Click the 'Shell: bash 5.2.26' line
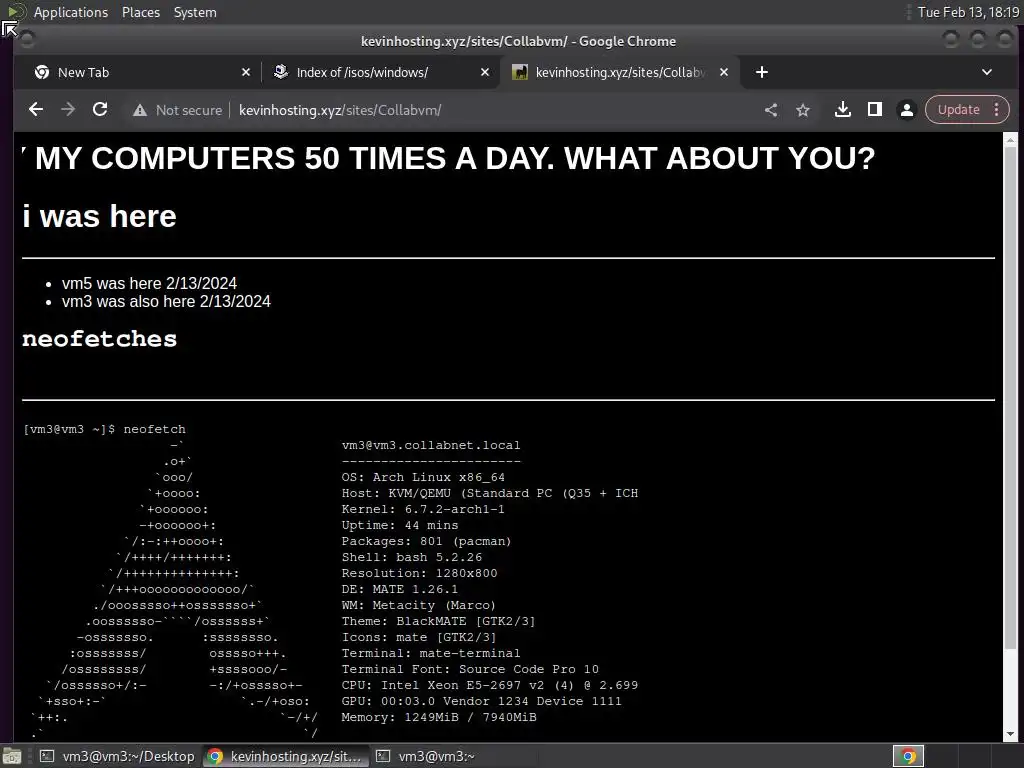The image size is (1024, 768). 411,557
